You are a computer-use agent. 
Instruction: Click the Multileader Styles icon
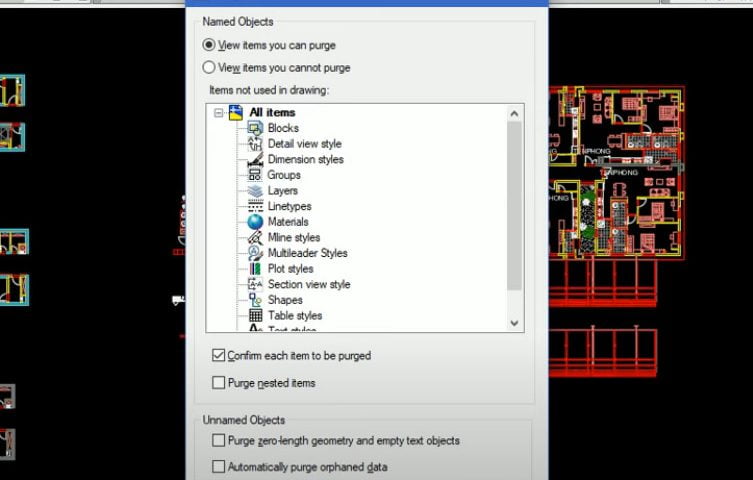pos(255,253)
